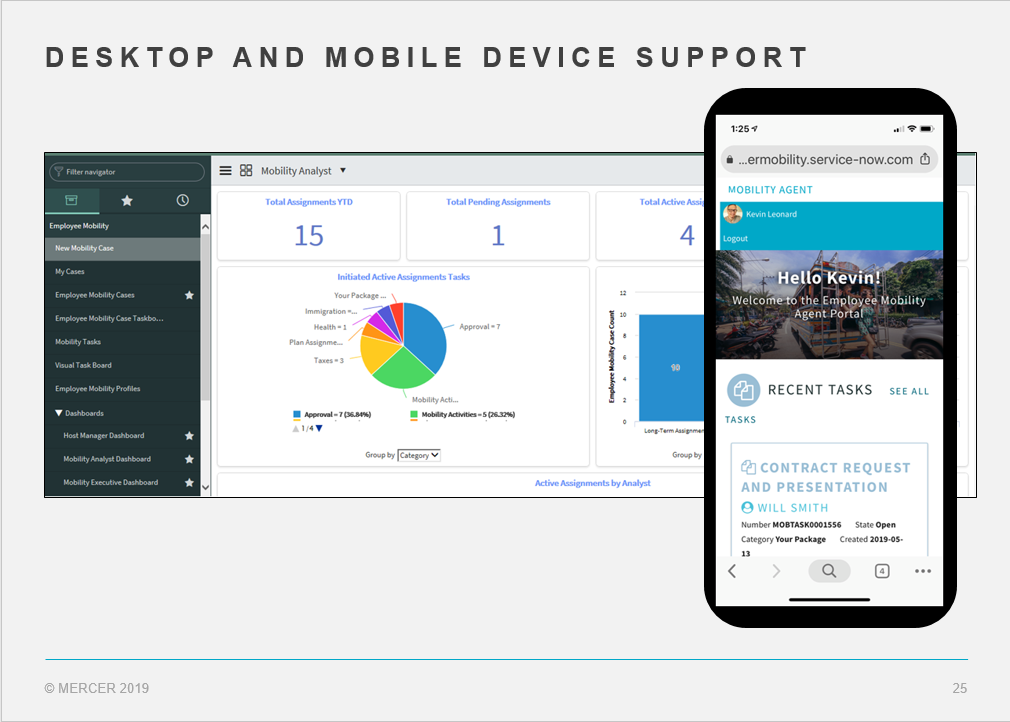Image resolution: width=1010 pixels, height=722 pixels.
Task: Open the Group by Category combo box
Action: point(418,455)
